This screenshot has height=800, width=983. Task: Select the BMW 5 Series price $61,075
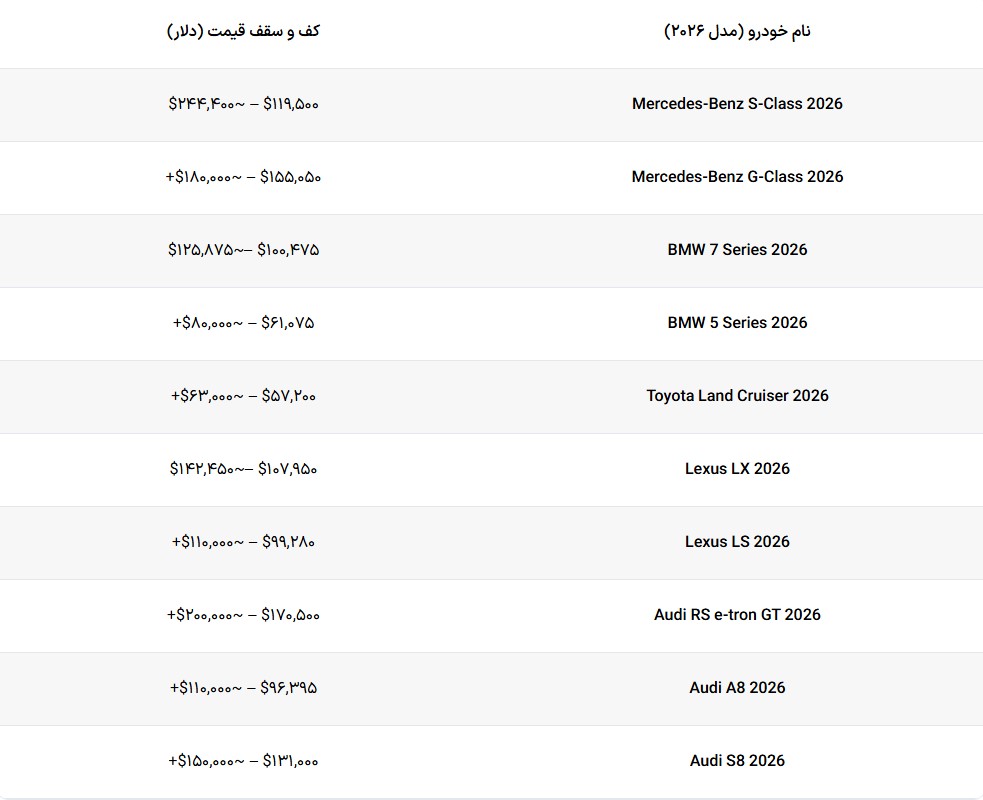(x=244, y=323)
